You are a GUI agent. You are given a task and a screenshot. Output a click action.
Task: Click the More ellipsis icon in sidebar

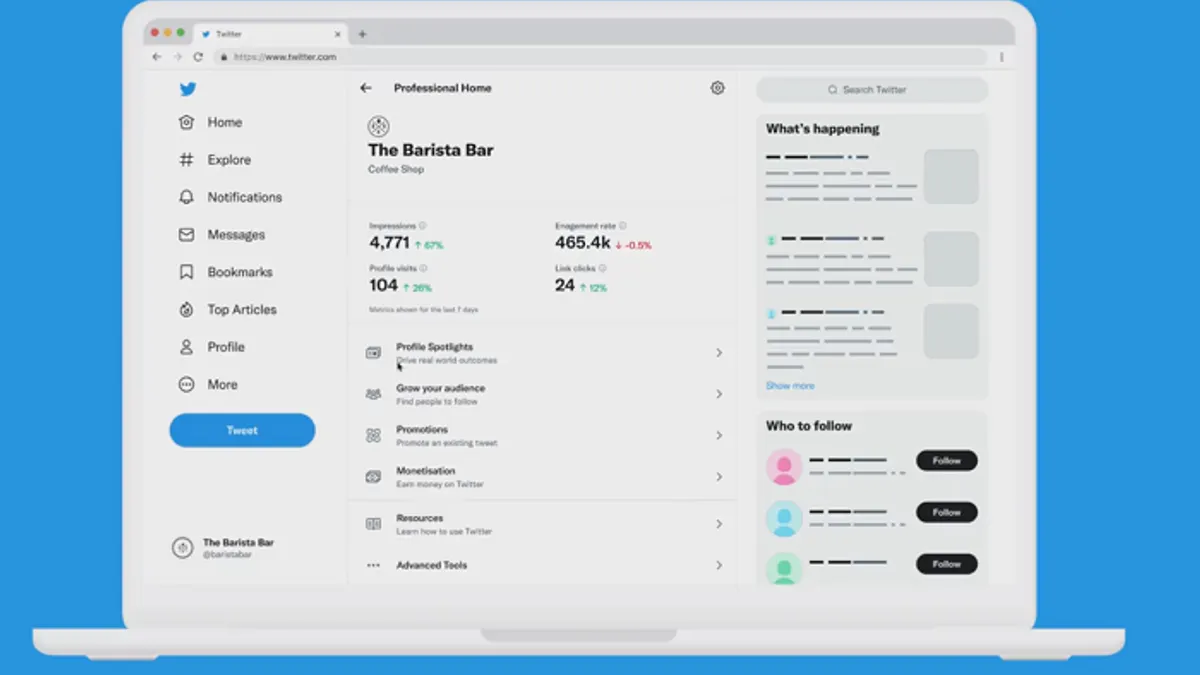[x=186, y=385]
